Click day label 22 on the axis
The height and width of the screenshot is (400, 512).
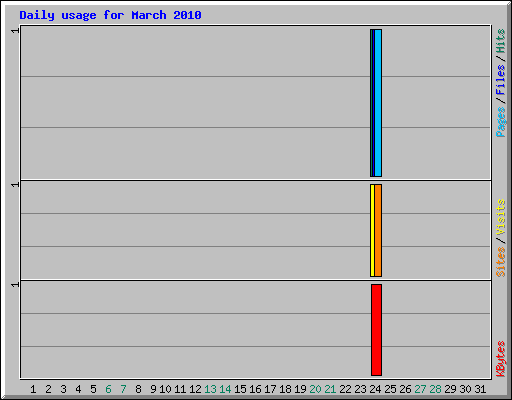click(345, 389)
